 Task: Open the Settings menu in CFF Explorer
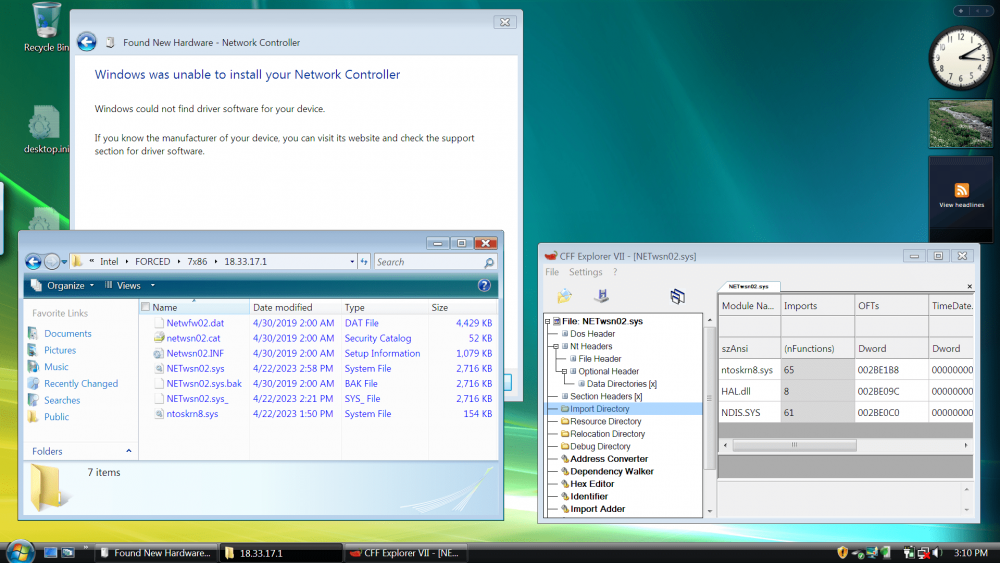click(x=585, y=272)
